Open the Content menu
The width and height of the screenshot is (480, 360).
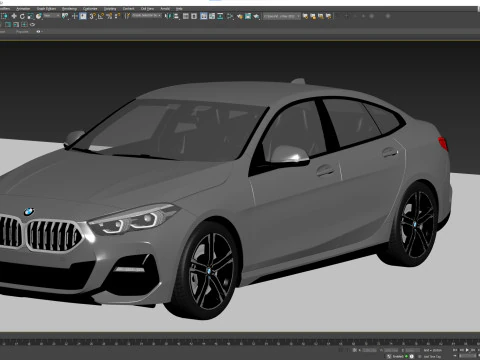(x=128, y=9)
